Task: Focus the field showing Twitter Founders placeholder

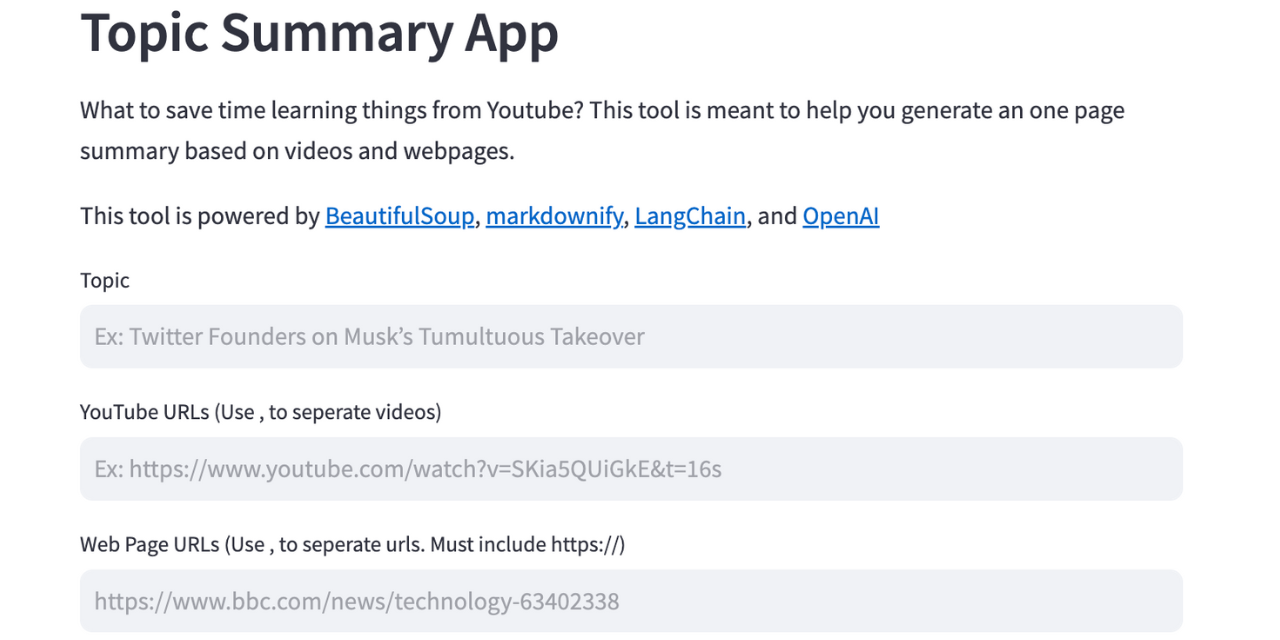Action: [630, 336]
